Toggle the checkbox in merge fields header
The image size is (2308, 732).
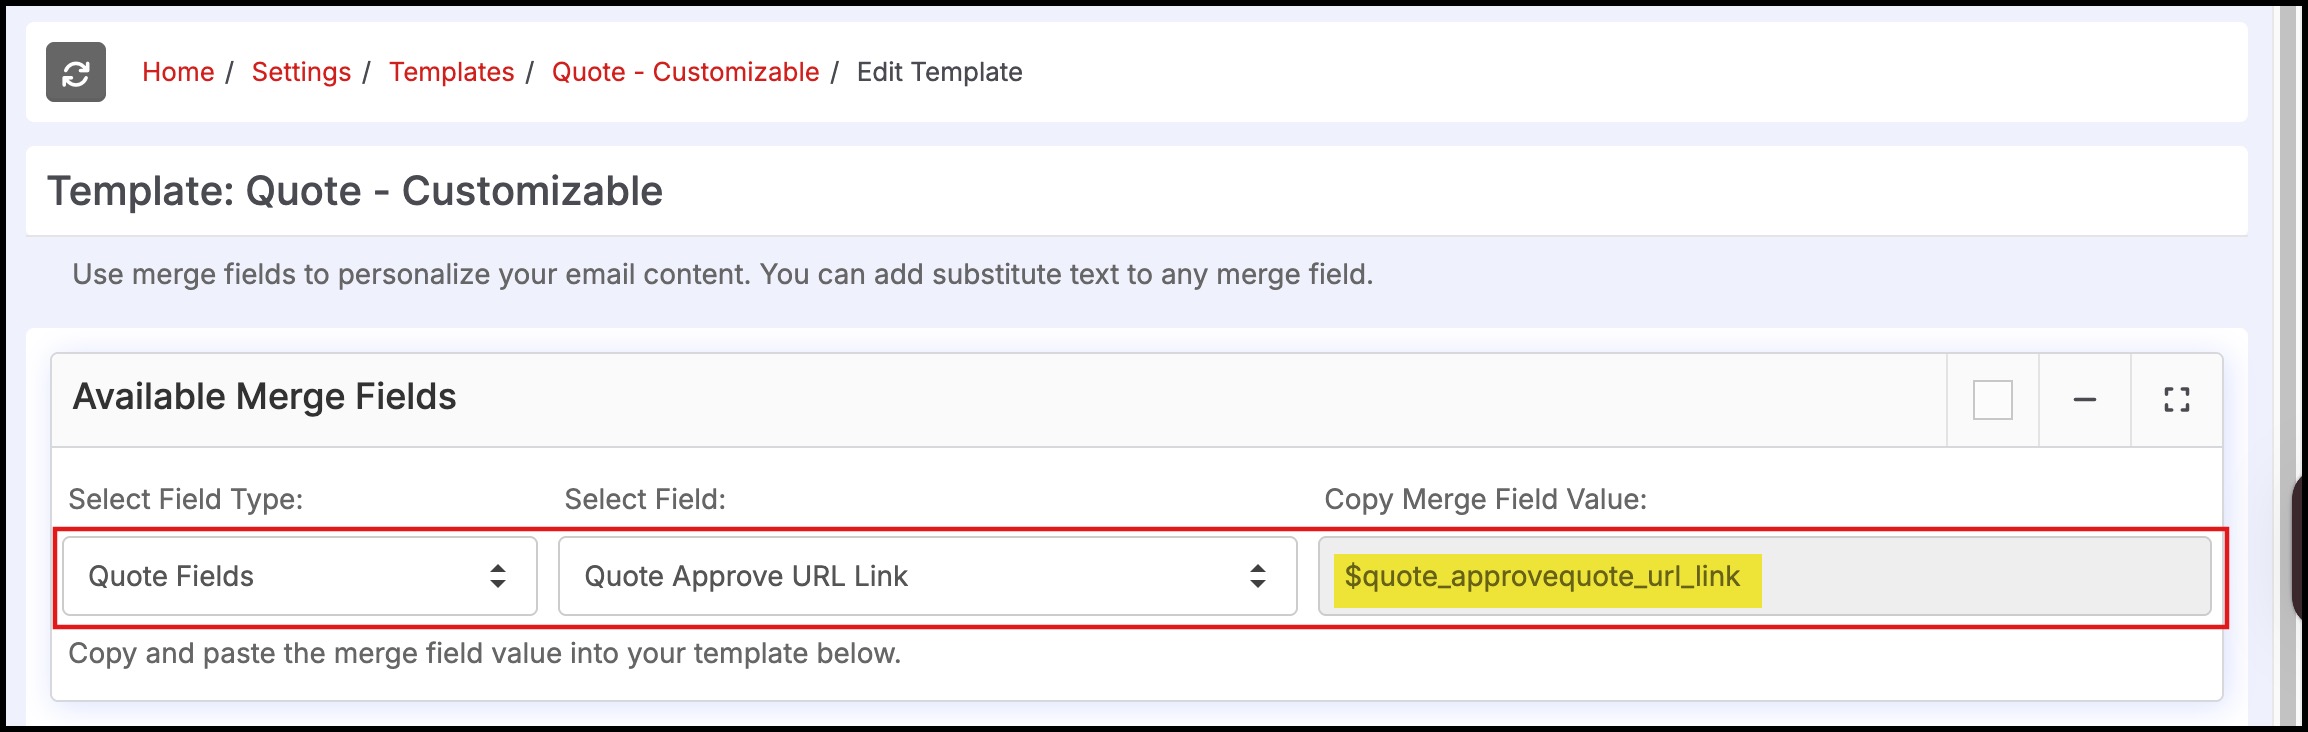pyautogui.click(x=1993, y=400)
